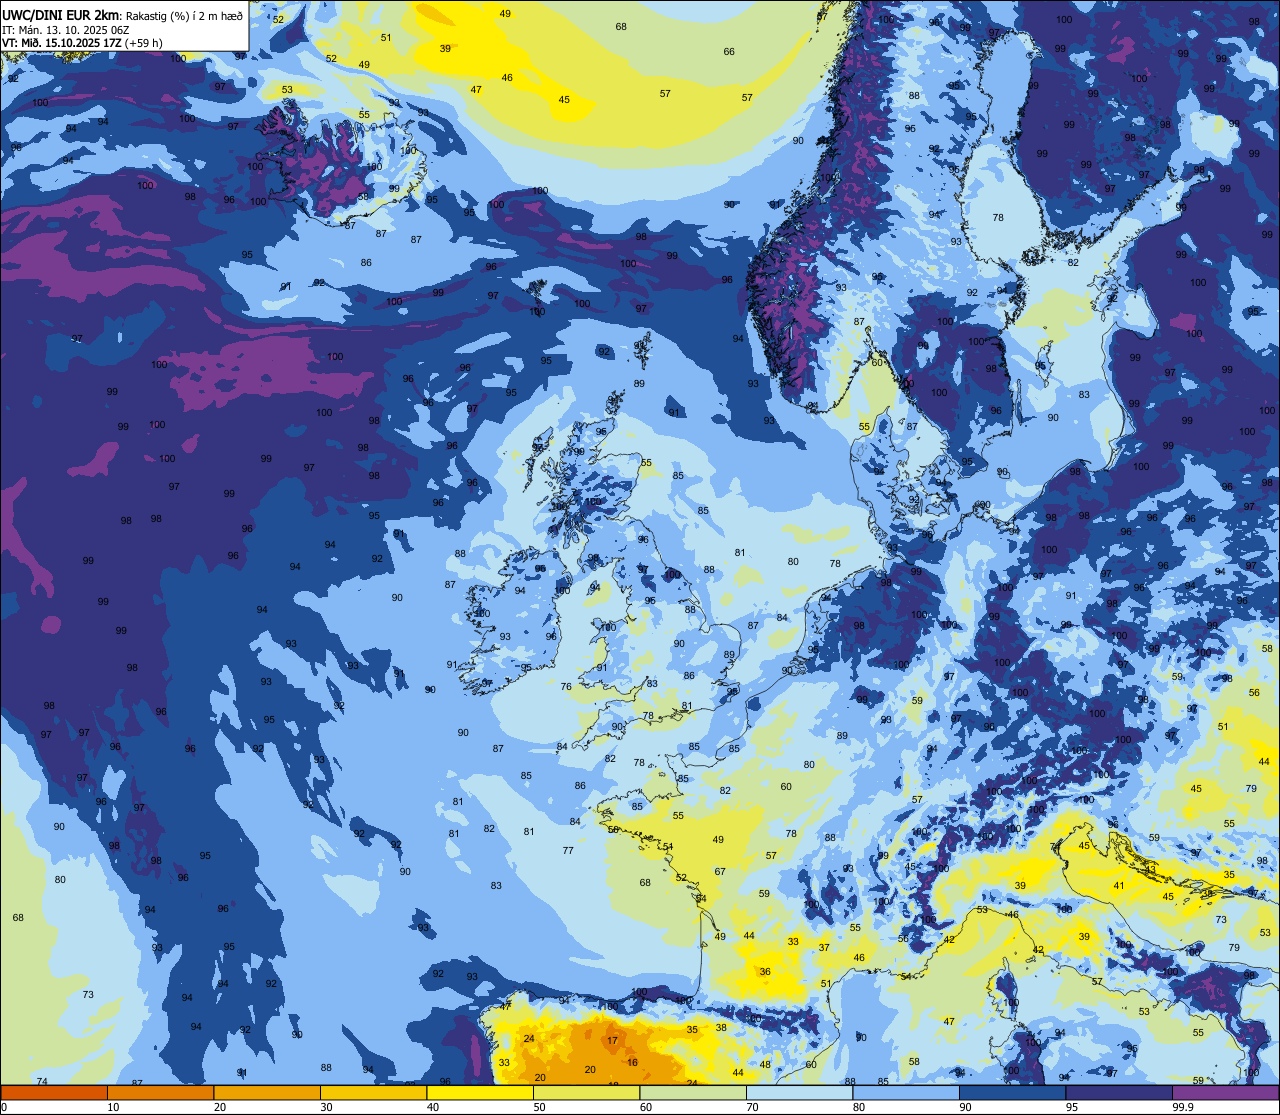This screenshot has width=1280, height=1115.
Task: Click the purple legend swatch above 99.9
Action: pos(1225,1092)
